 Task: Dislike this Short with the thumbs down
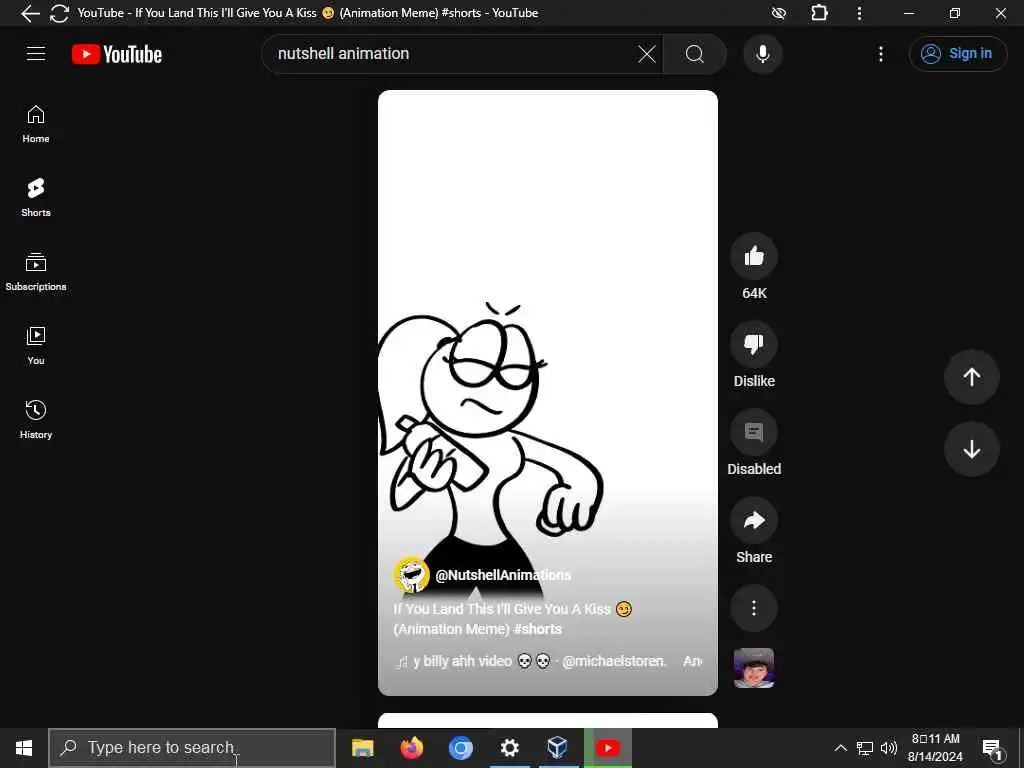[x=754, y=344]
